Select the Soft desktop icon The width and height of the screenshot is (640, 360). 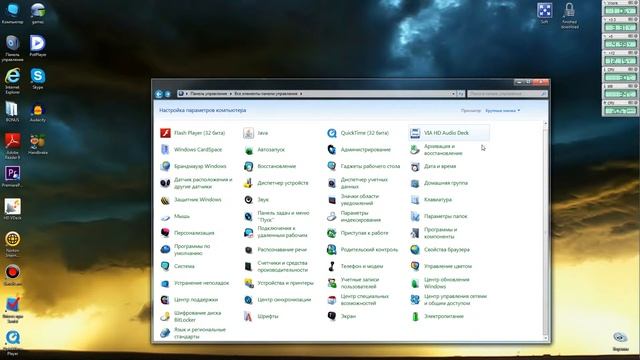(544, 13)
